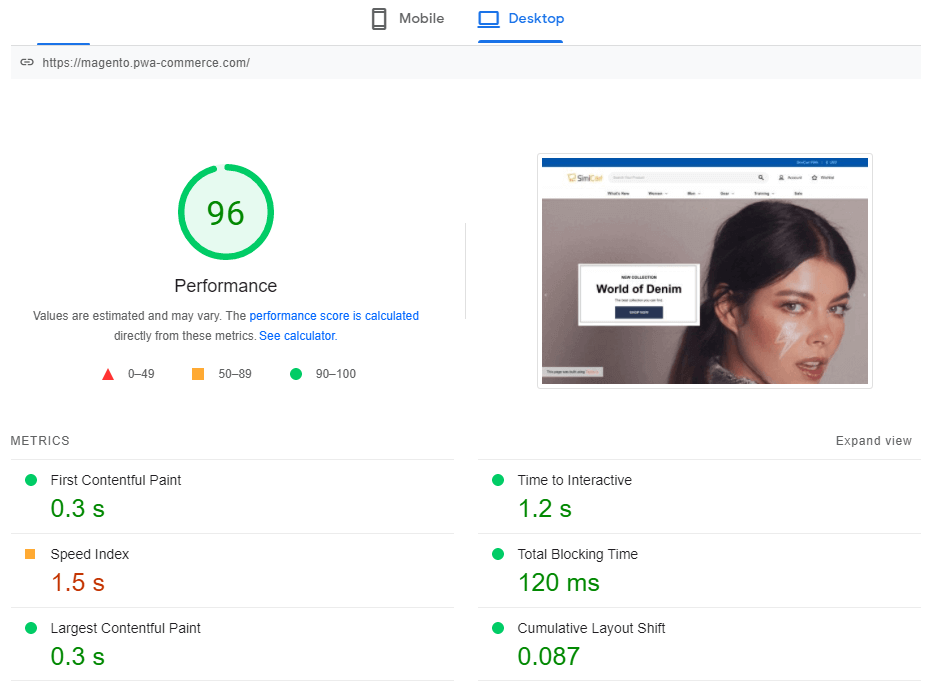The image size is (930, 686).
Task: Select the Desktop tab
Action: pyautogui.click(x=521, y=19)
